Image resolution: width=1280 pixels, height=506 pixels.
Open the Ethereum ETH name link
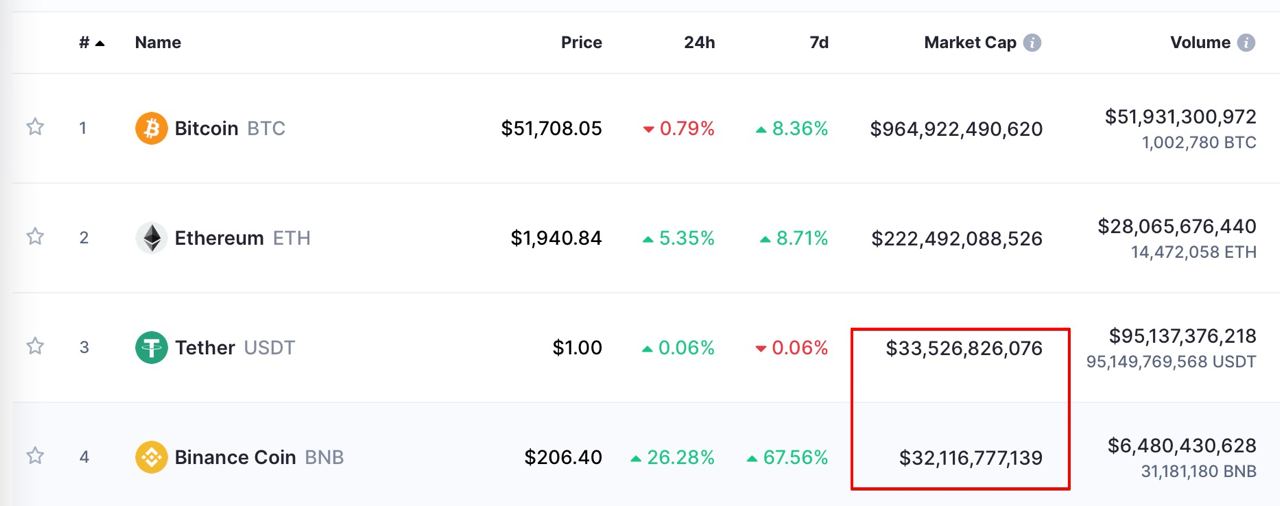click(x=243, y=238)
